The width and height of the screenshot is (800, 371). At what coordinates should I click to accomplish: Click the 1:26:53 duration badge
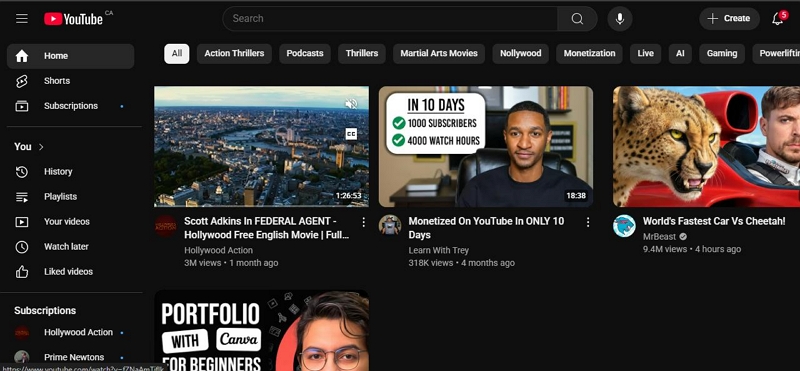tap(348, 196)
